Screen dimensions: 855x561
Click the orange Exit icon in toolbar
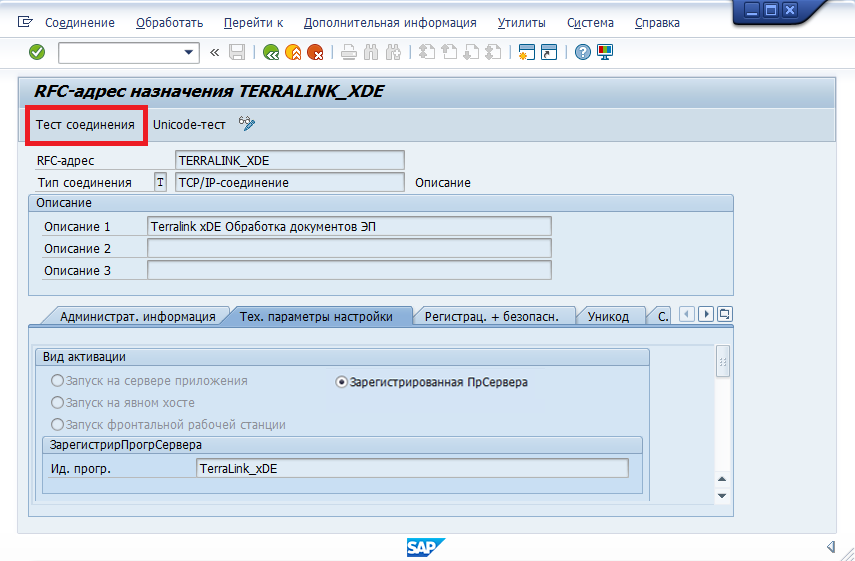[293, 52]
